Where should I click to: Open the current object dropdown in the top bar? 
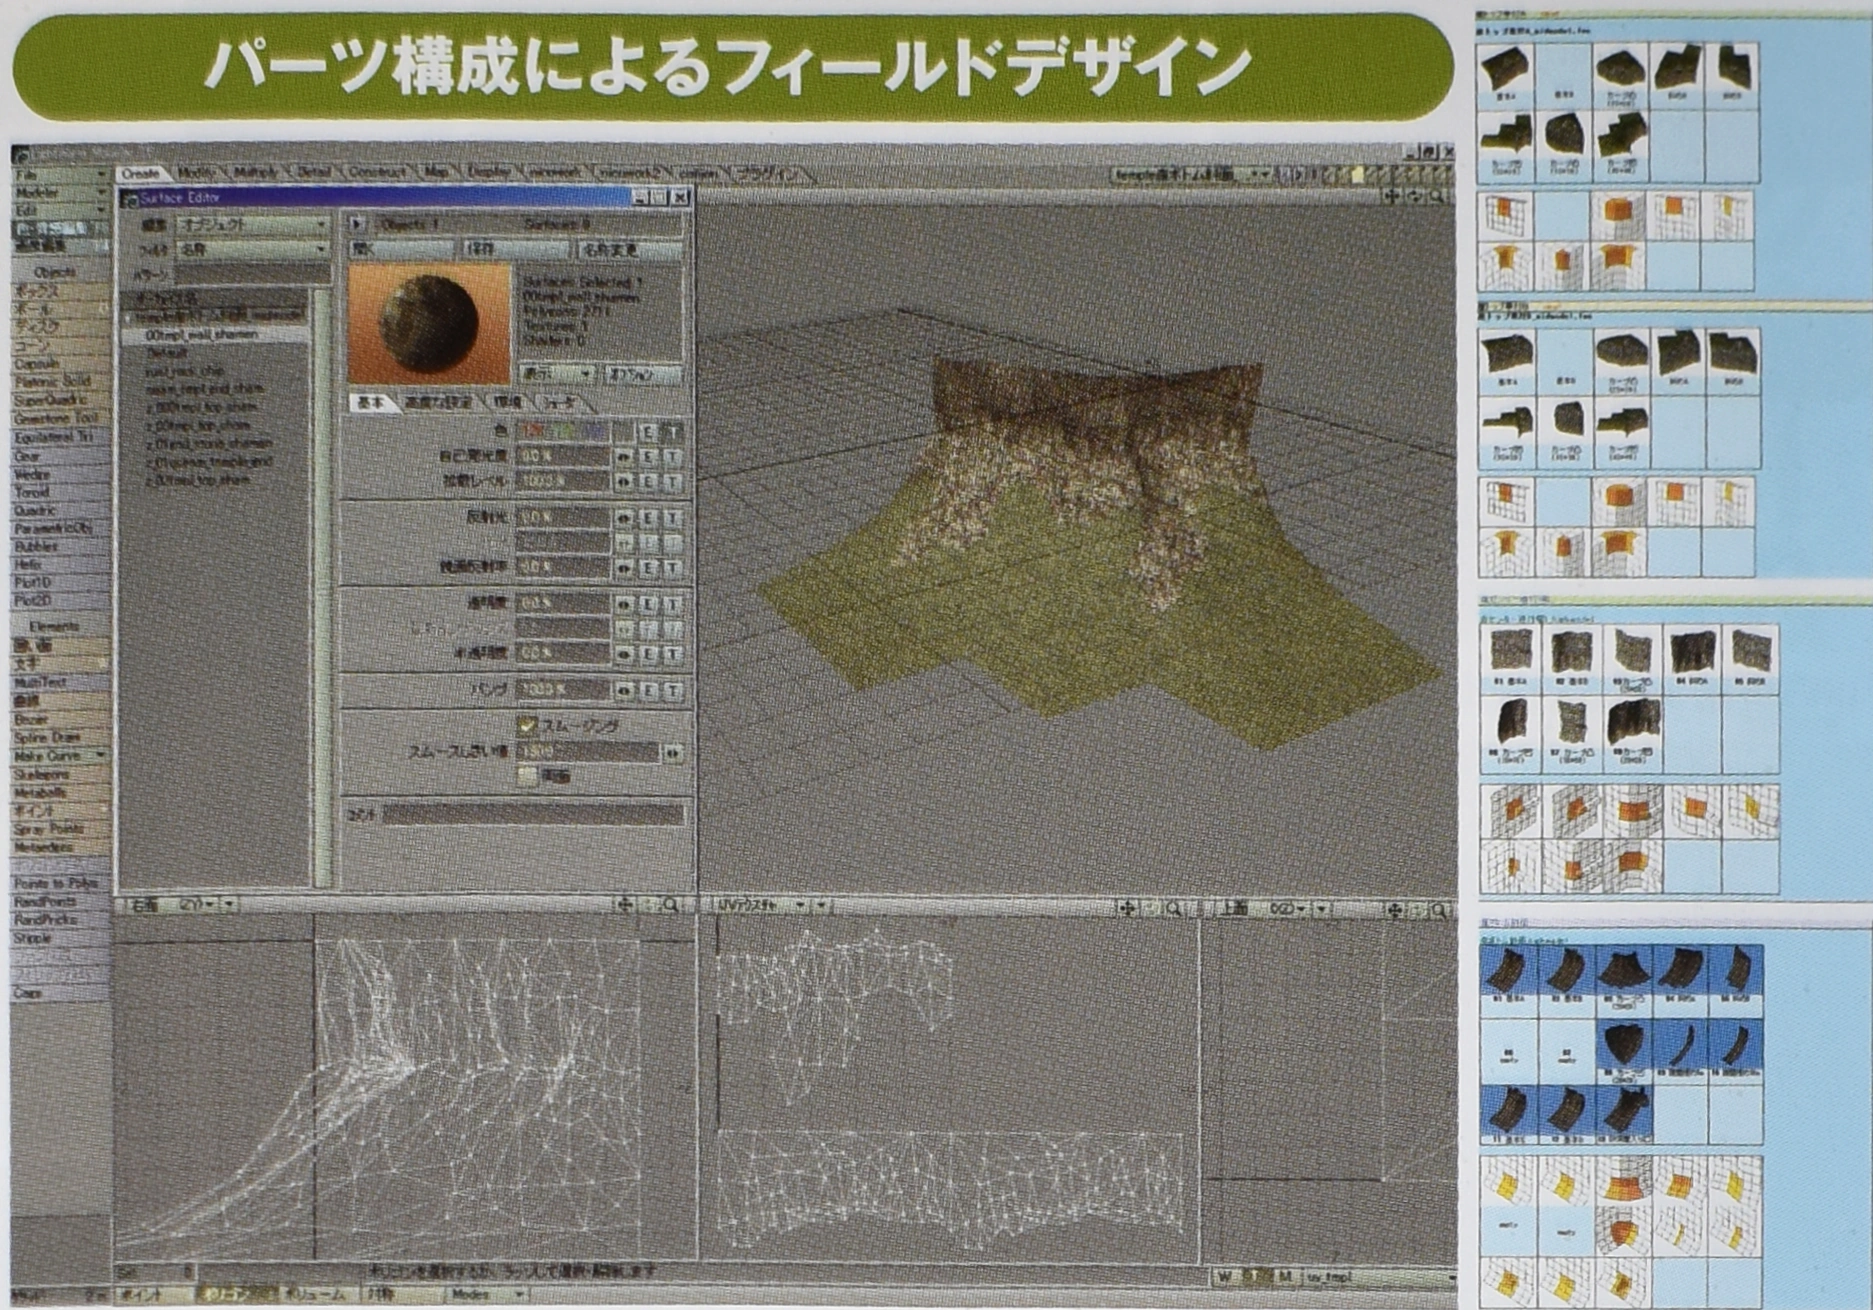point(1193,174)
